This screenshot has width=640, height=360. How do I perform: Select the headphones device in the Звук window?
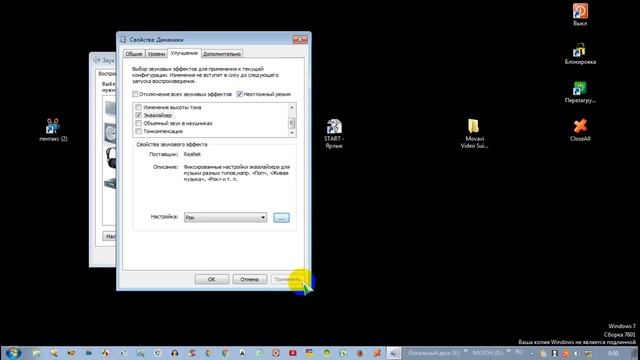click(x=110, y=158)
